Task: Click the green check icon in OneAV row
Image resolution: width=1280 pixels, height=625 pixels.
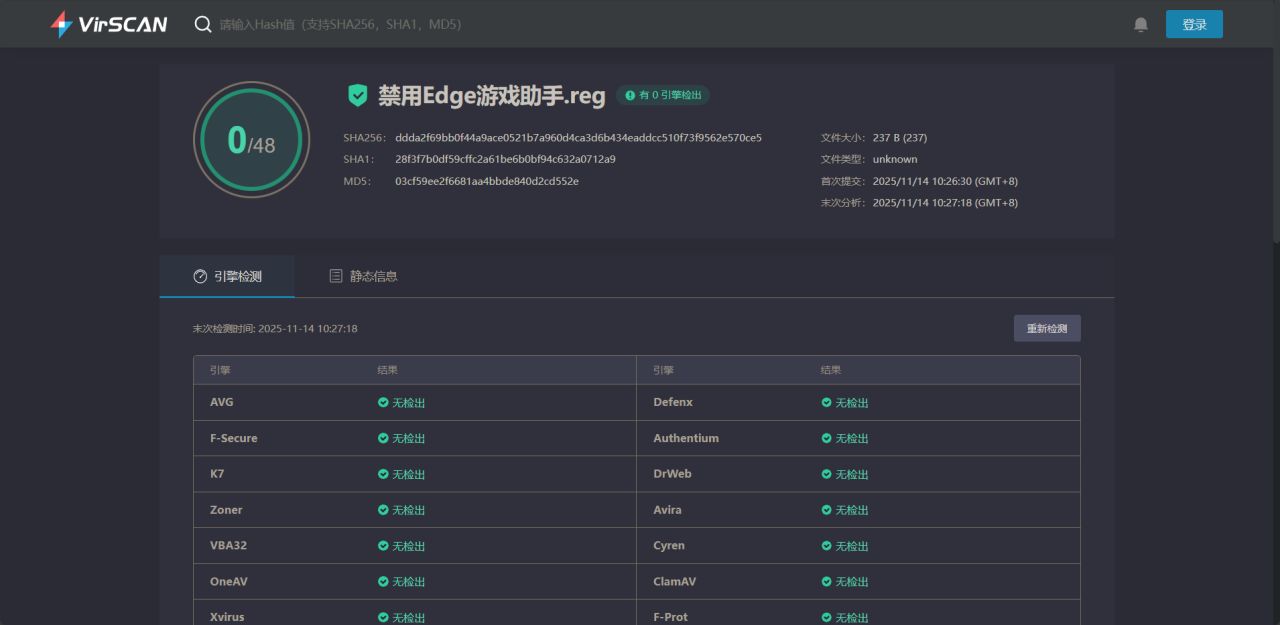Action: [383, 581]
